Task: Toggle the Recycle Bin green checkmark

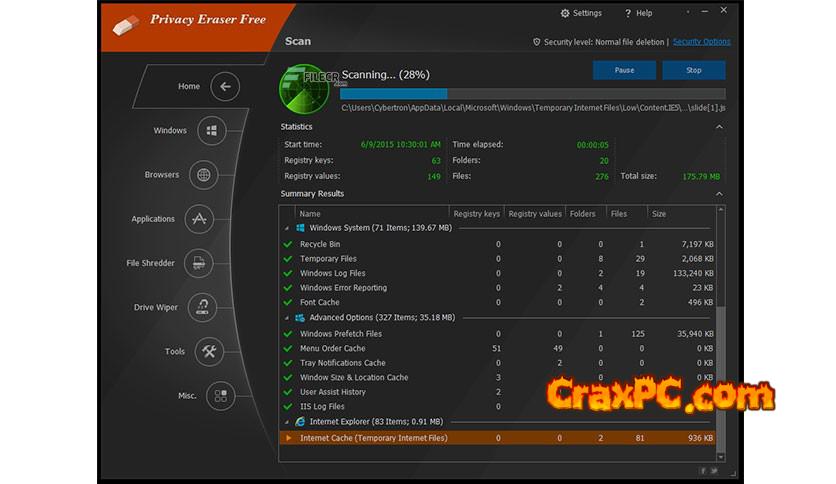Action: 288,244
